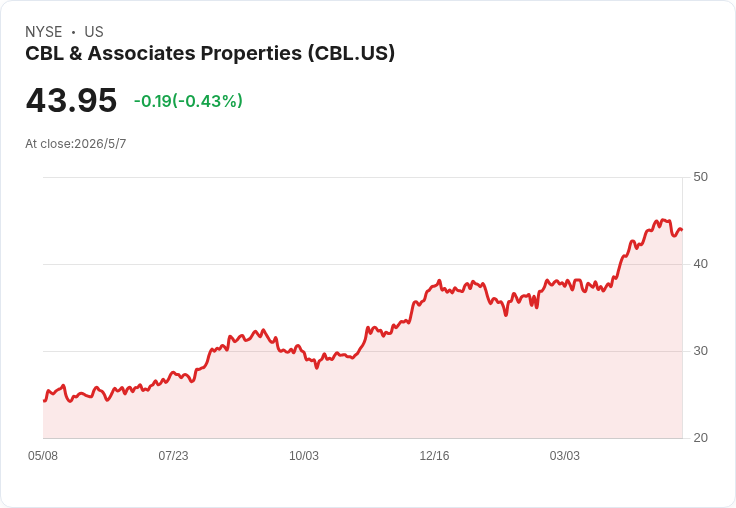Image resolution: width=736 pixels, height=508 pixels.
Task: Click the CBL & Associates Properties title
Action: tap(210, 53)
